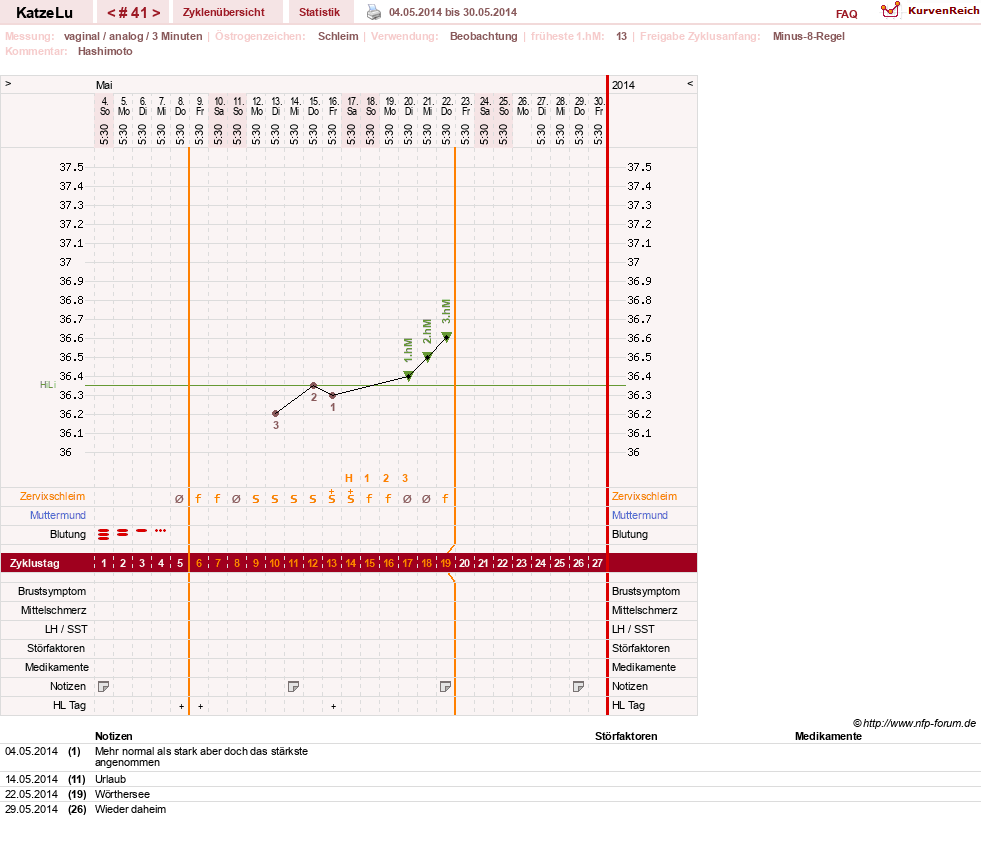The width and height of the screenshot is (981, 849).
Task: Click the 3.hM green triangle marker
Action: pos(447,337)
